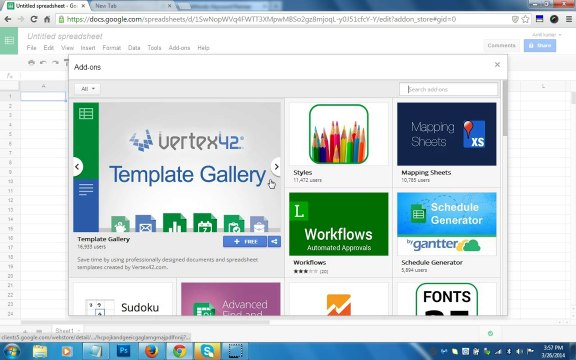
Task: Click the Chrome forward navigation arrow
Action: (x=21, y=19)
